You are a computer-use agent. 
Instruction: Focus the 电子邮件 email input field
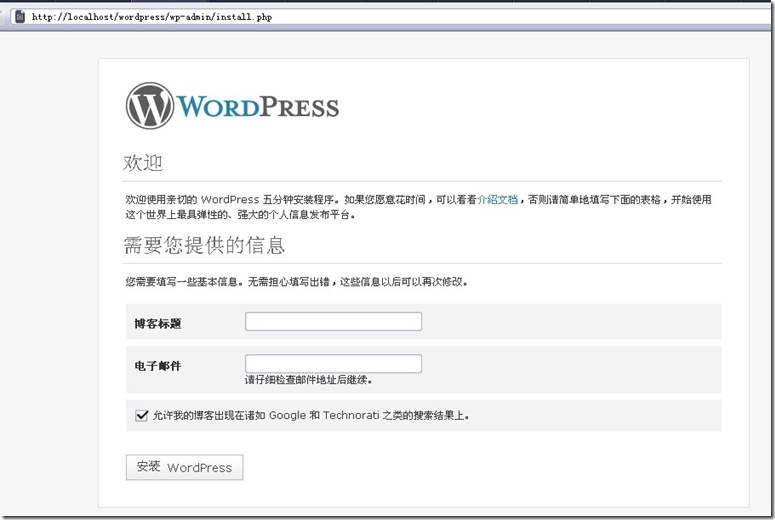tap(334, 364)
